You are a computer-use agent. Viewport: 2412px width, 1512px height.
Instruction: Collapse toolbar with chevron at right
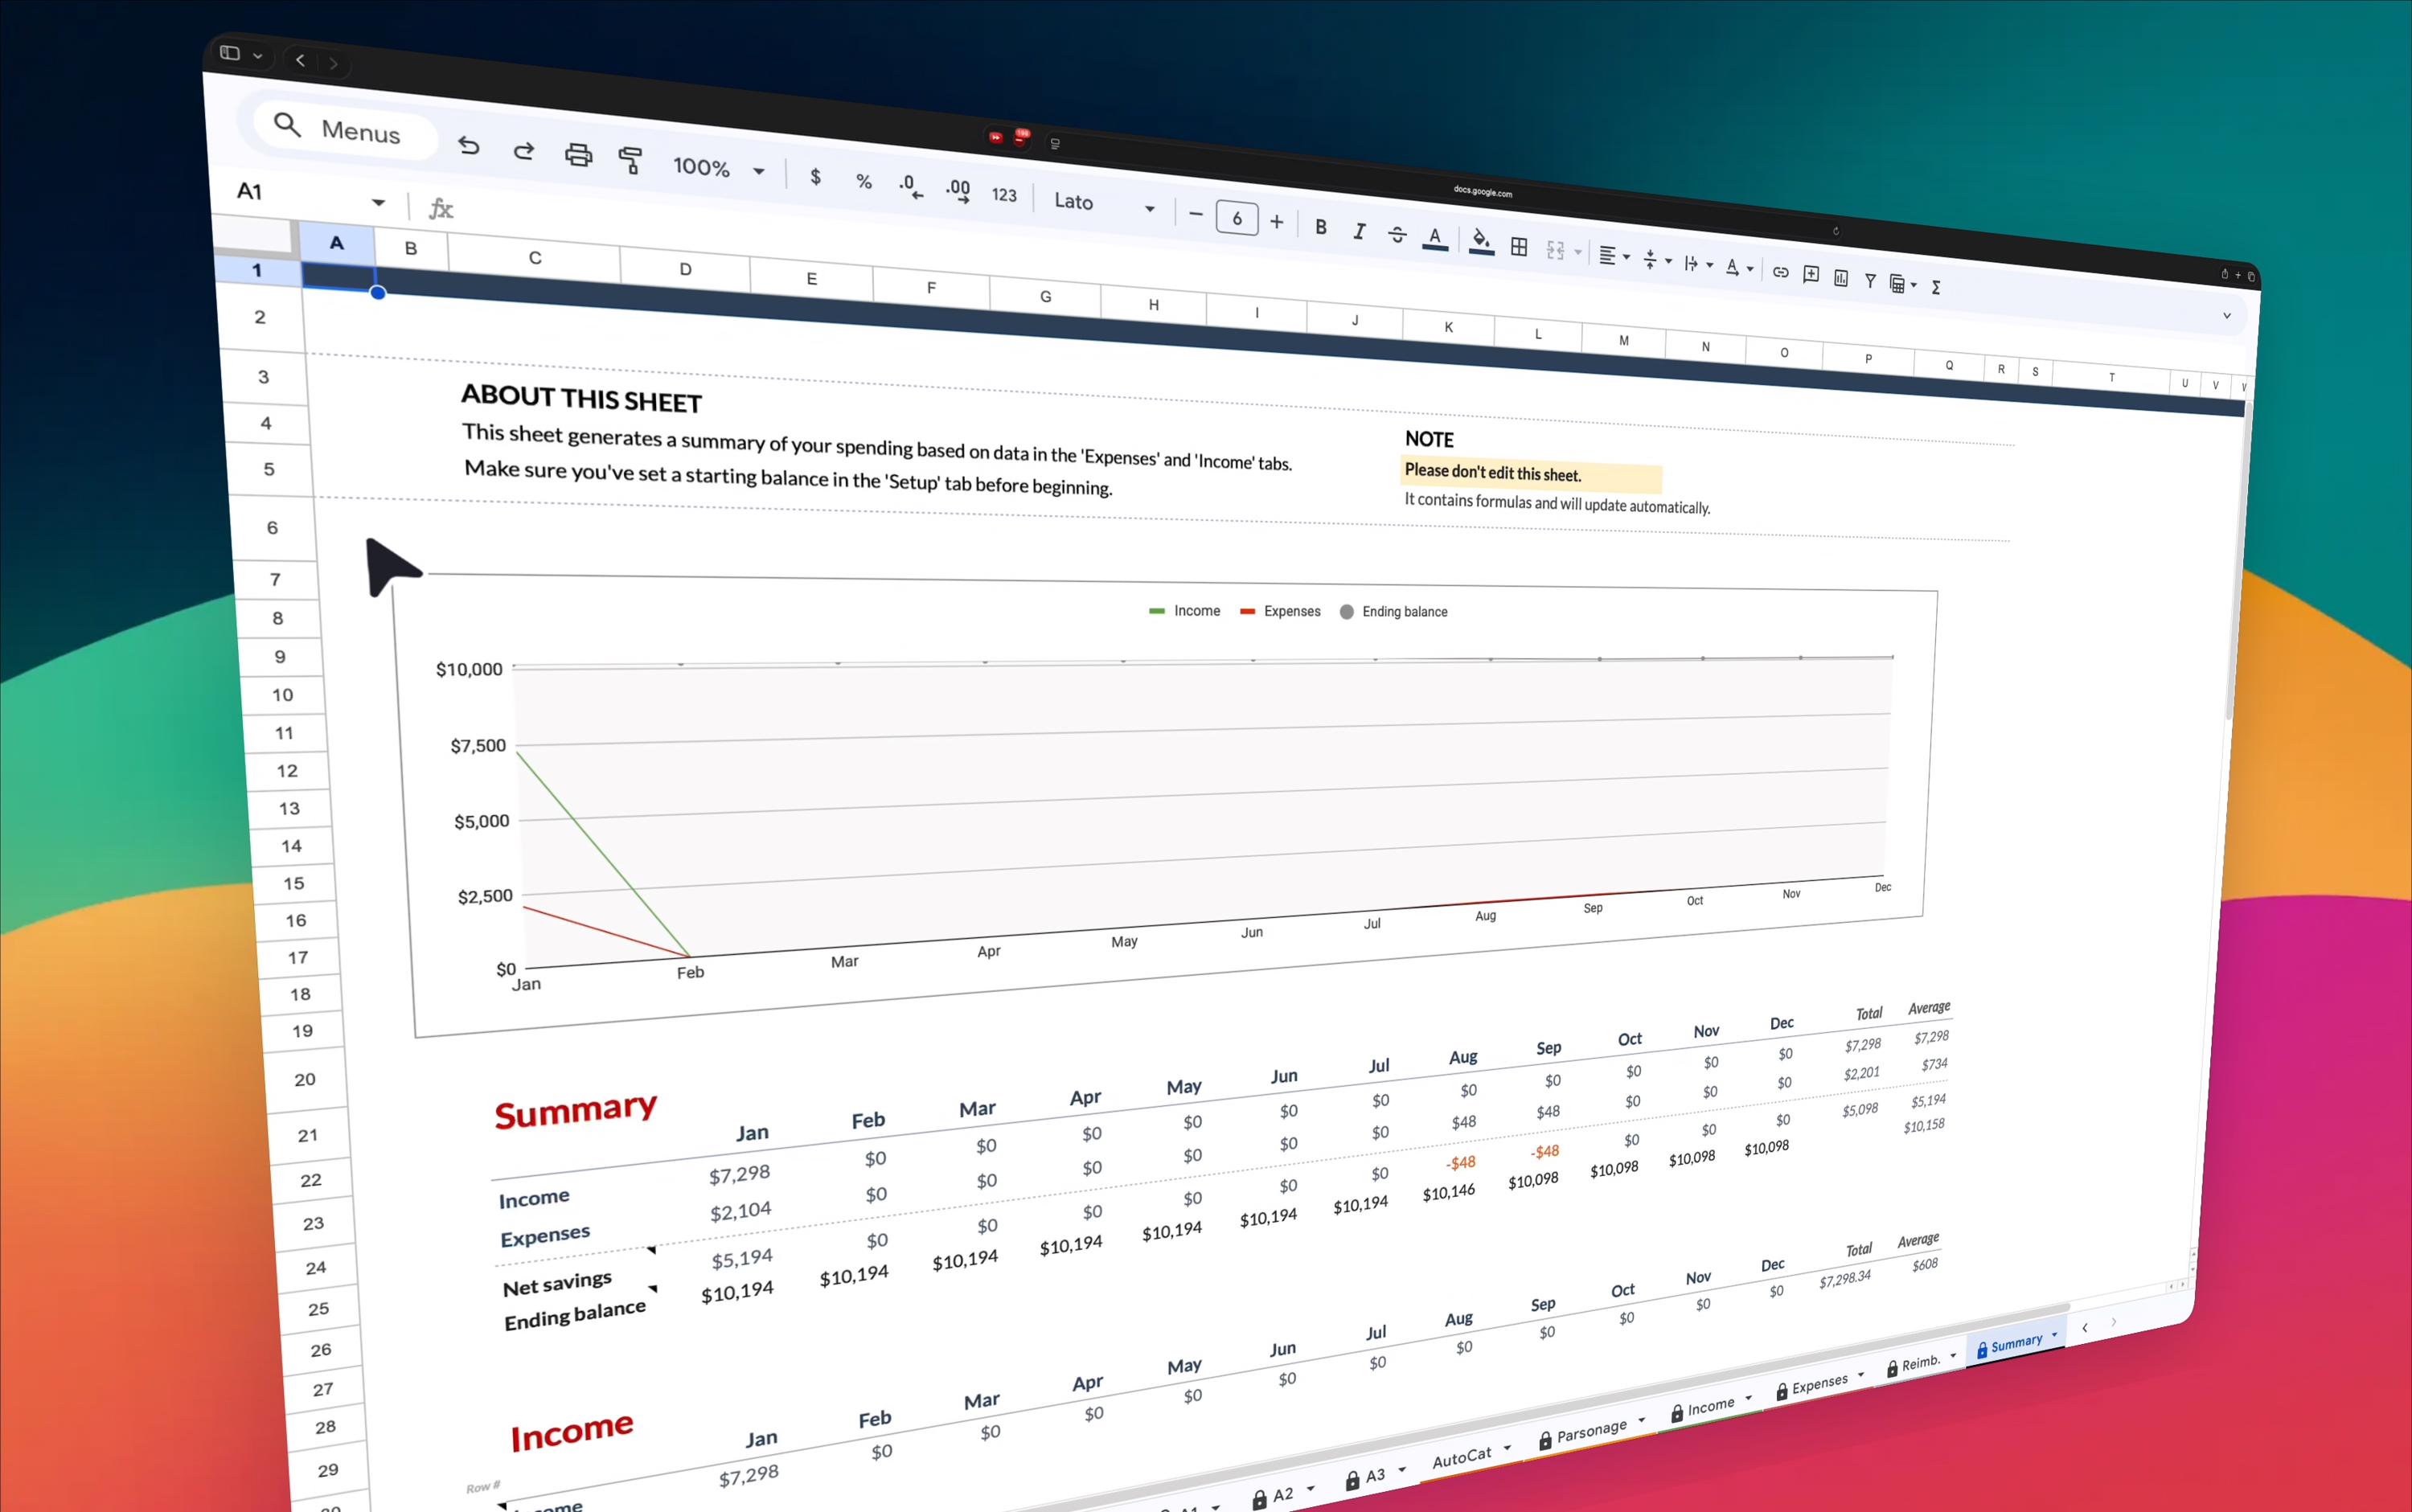pos(2226,316)
